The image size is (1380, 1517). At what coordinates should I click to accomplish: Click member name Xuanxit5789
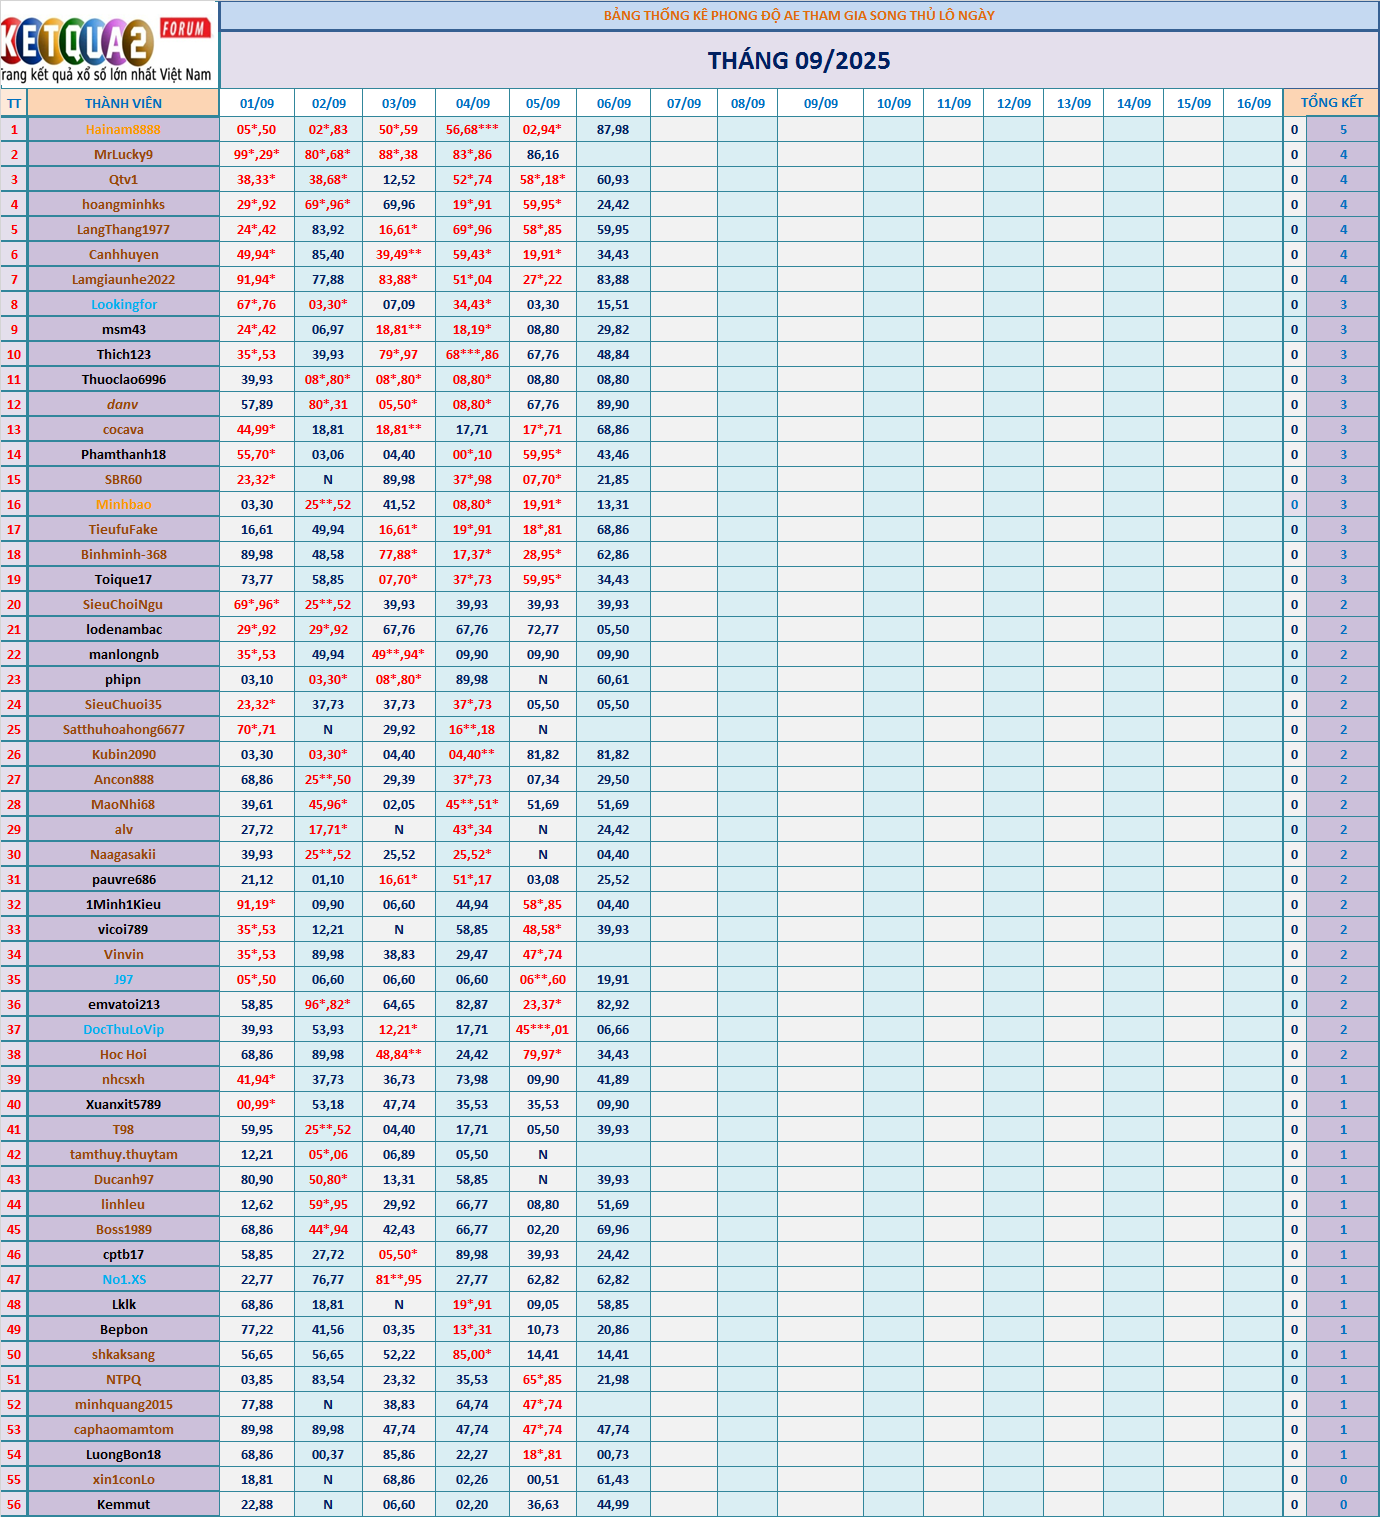pyautogui.click(x=123, y=1104)
